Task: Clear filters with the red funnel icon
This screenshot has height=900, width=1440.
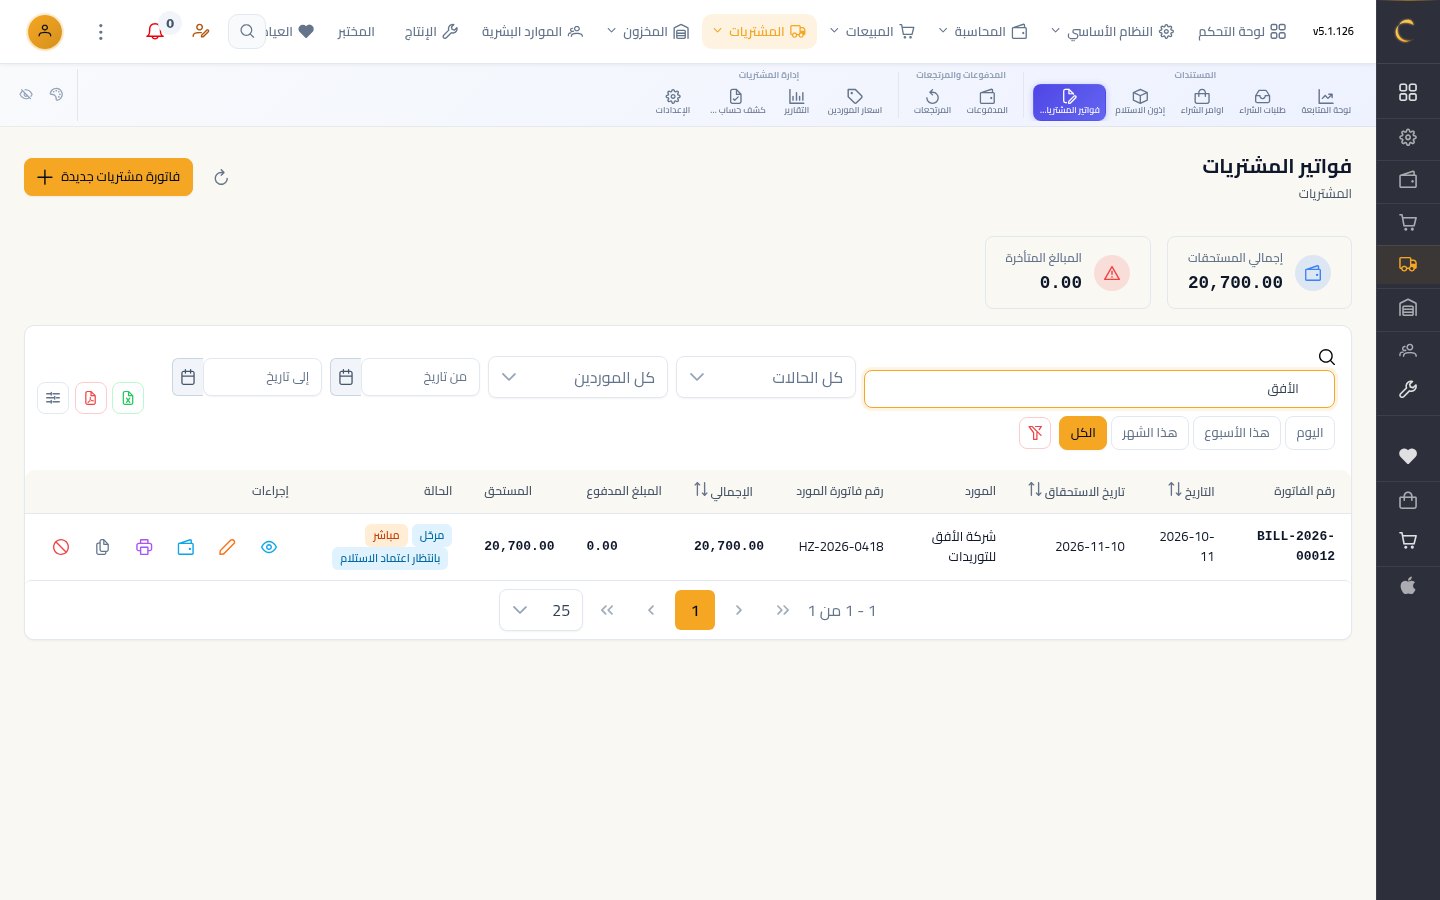Action: (1035, 433)
